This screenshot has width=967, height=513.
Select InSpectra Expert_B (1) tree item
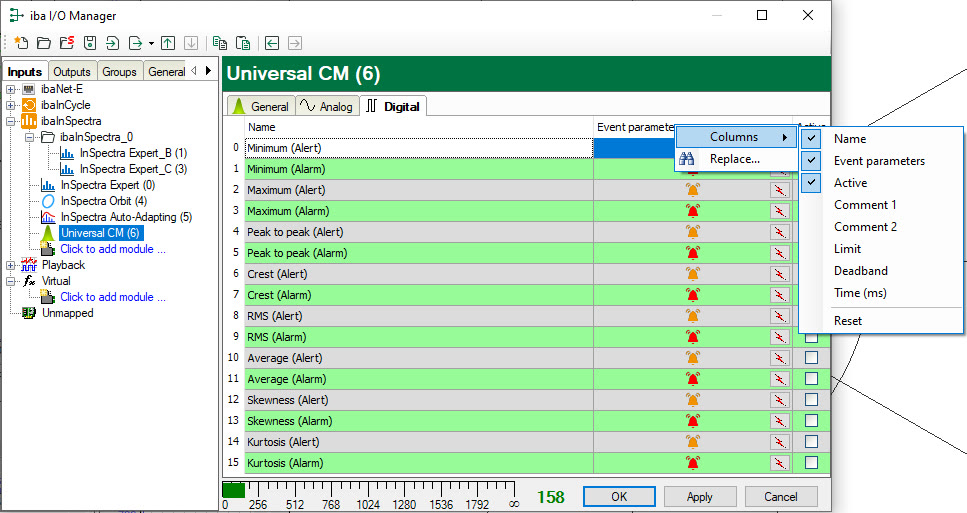point(133,153)
